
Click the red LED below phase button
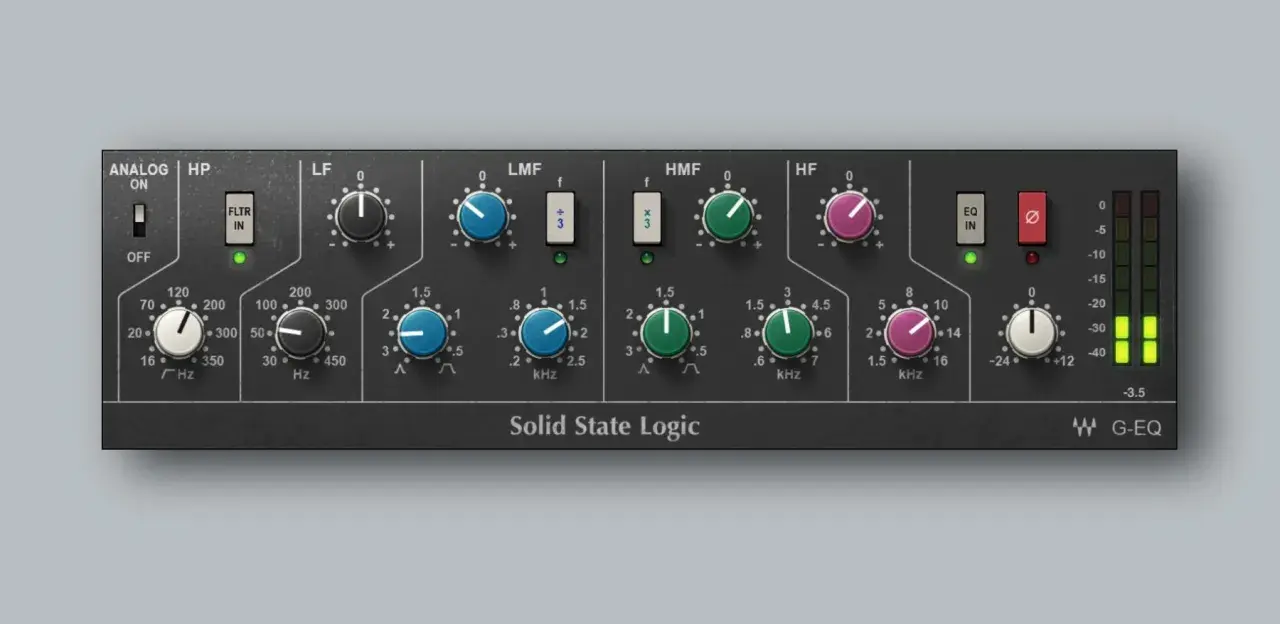(1032, 259)
